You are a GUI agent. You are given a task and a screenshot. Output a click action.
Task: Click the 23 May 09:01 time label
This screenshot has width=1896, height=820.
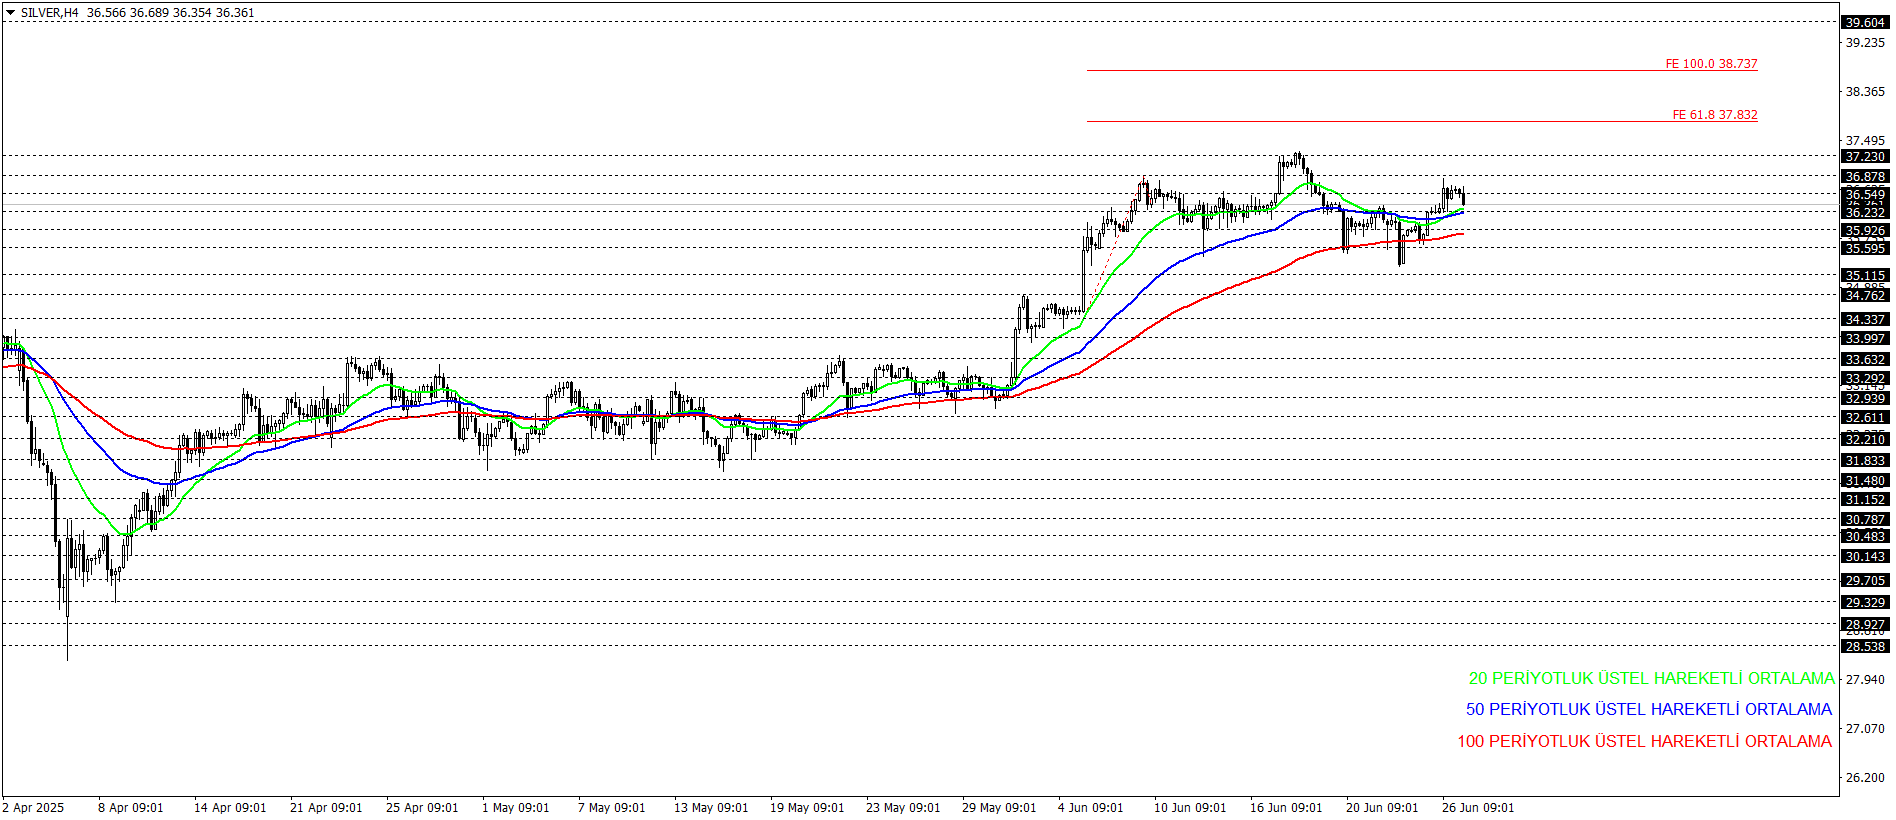[x=903, y=808]
